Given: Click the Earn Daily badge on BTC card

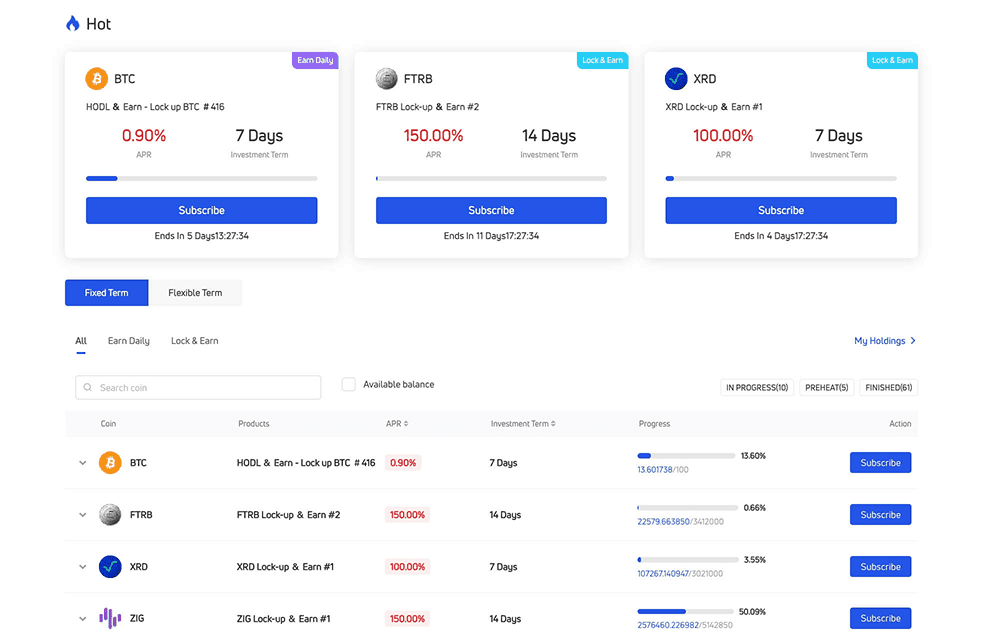Looking at the screenshot, I should [315, 60].
